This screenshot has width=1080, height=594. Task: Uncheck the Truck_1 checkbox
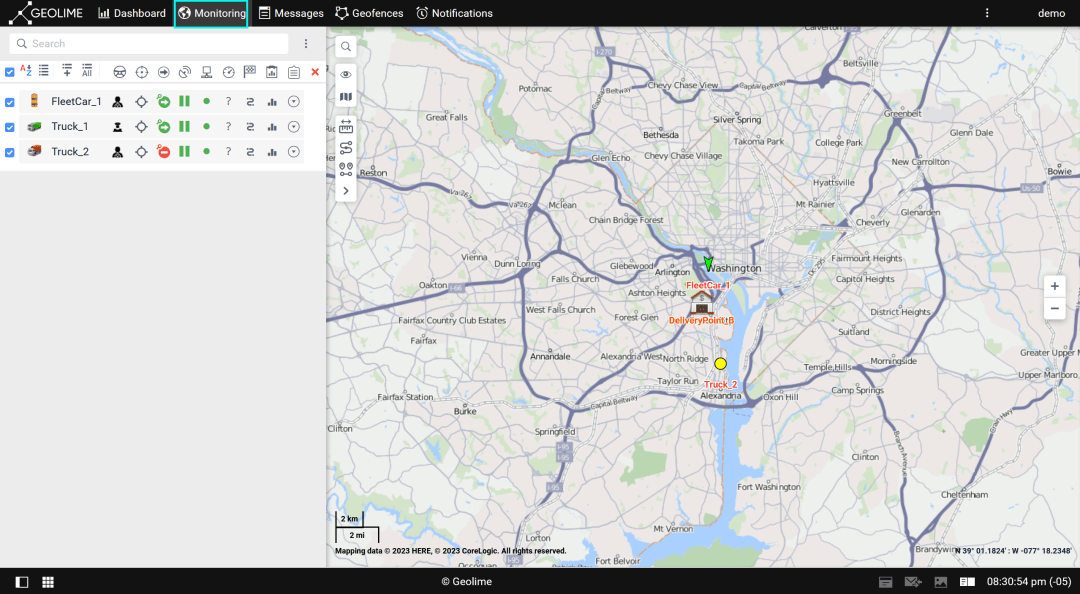(10, 127)
